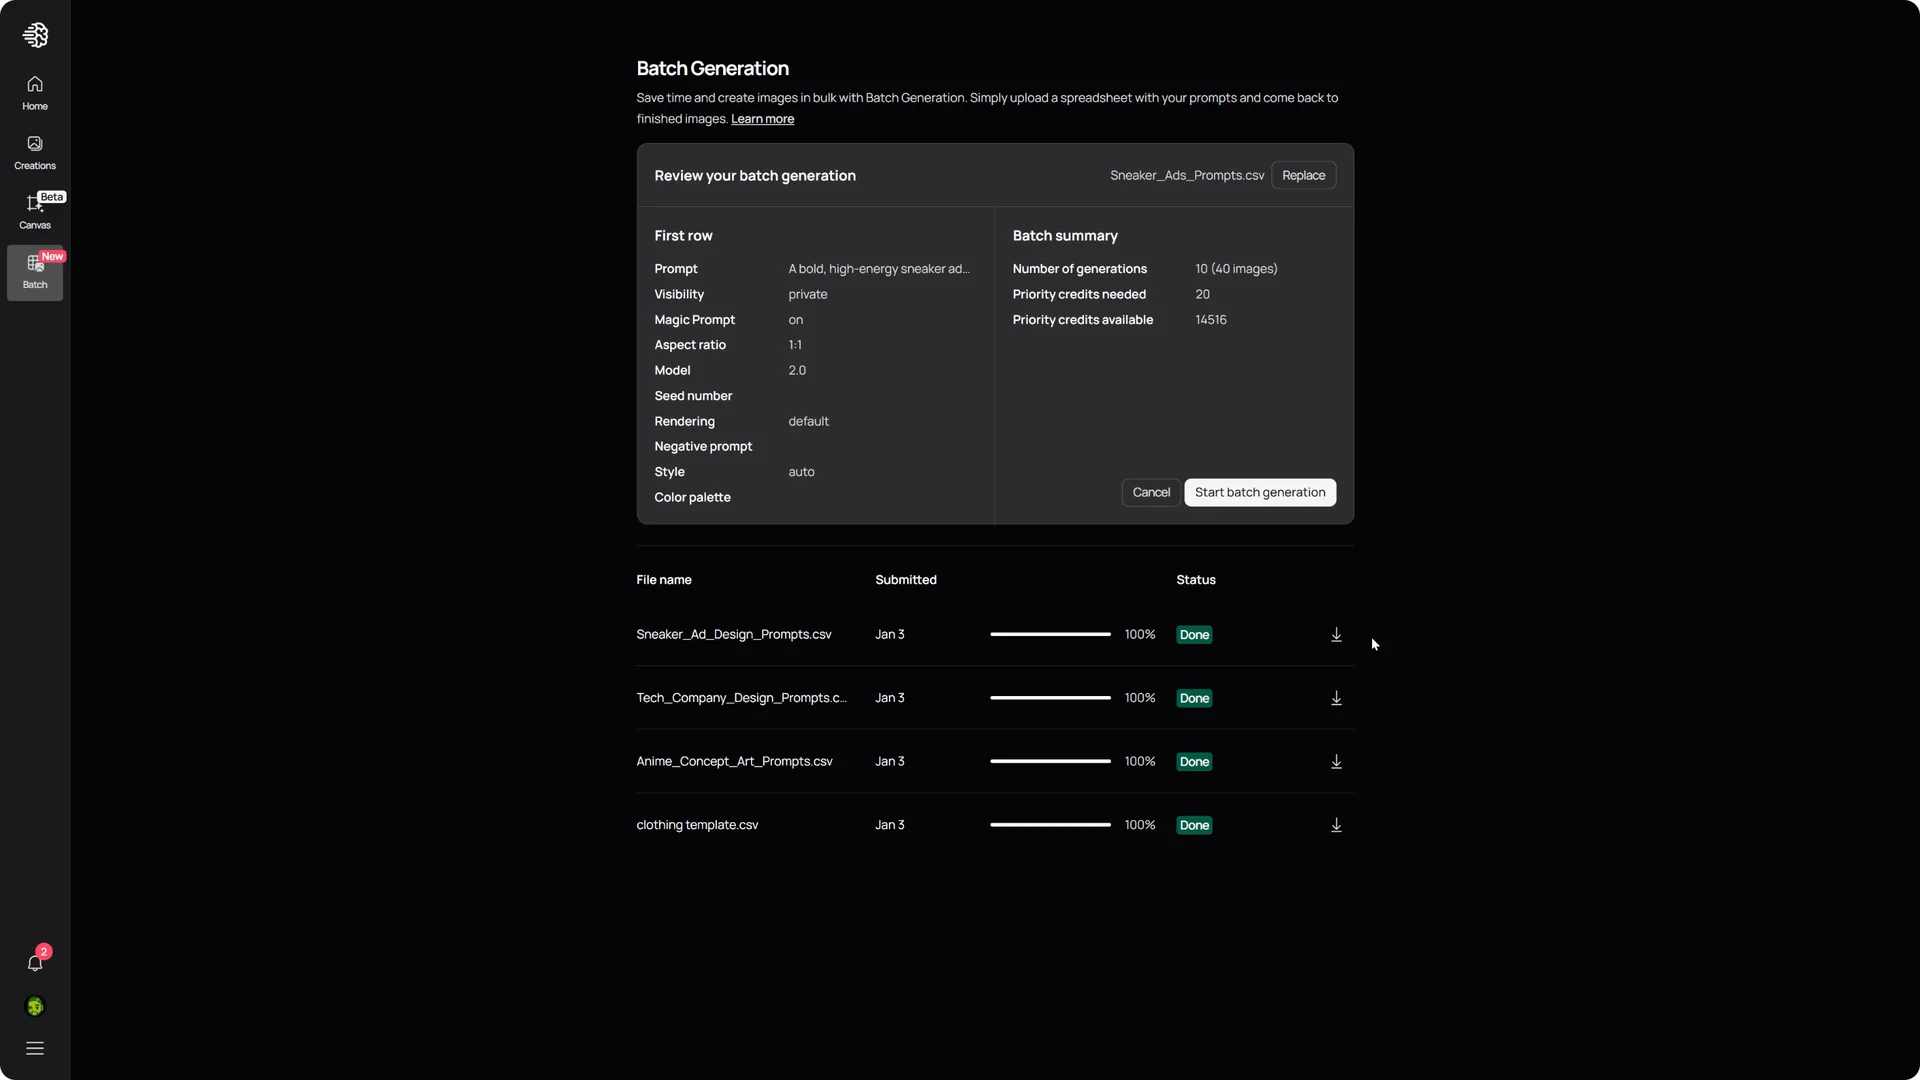Download results for clothing template.csv
The width and height of the screenshot is (1920, 1080).
1336,825
